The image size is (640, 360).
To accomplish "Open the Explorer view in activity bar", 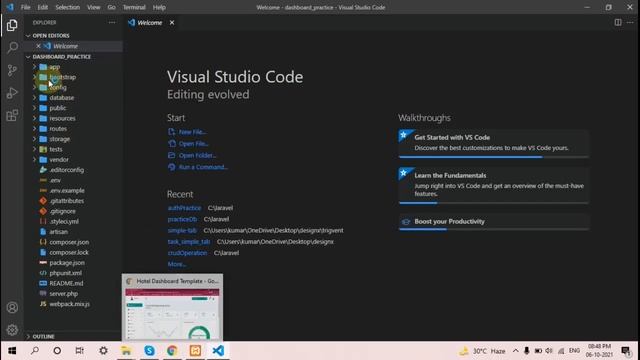I will pos(12,25).
